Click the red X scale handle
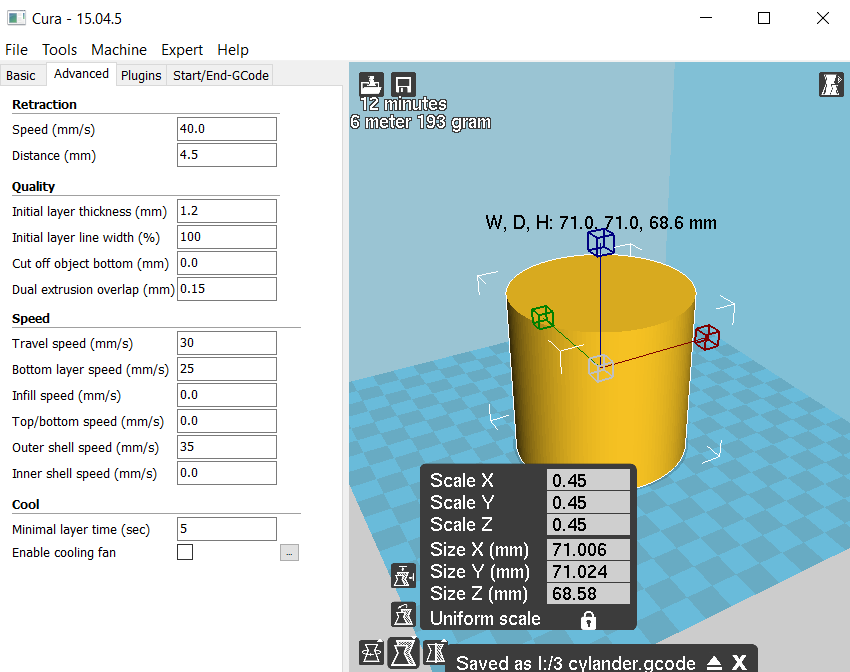The width and height of the screenshot is (850, 672). (707, 337)
